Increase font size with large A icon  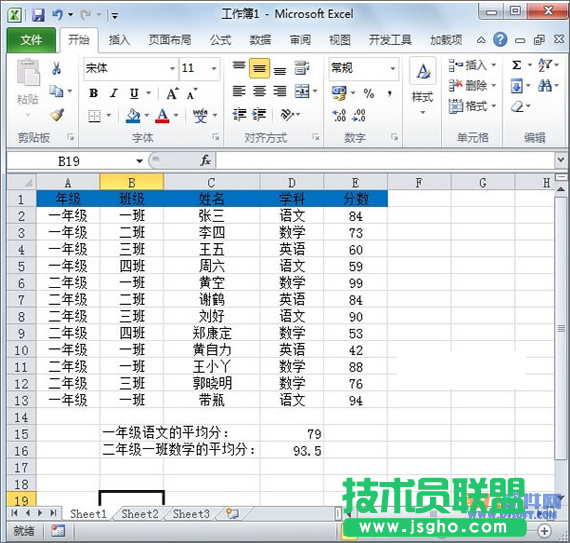click(172, 94)
